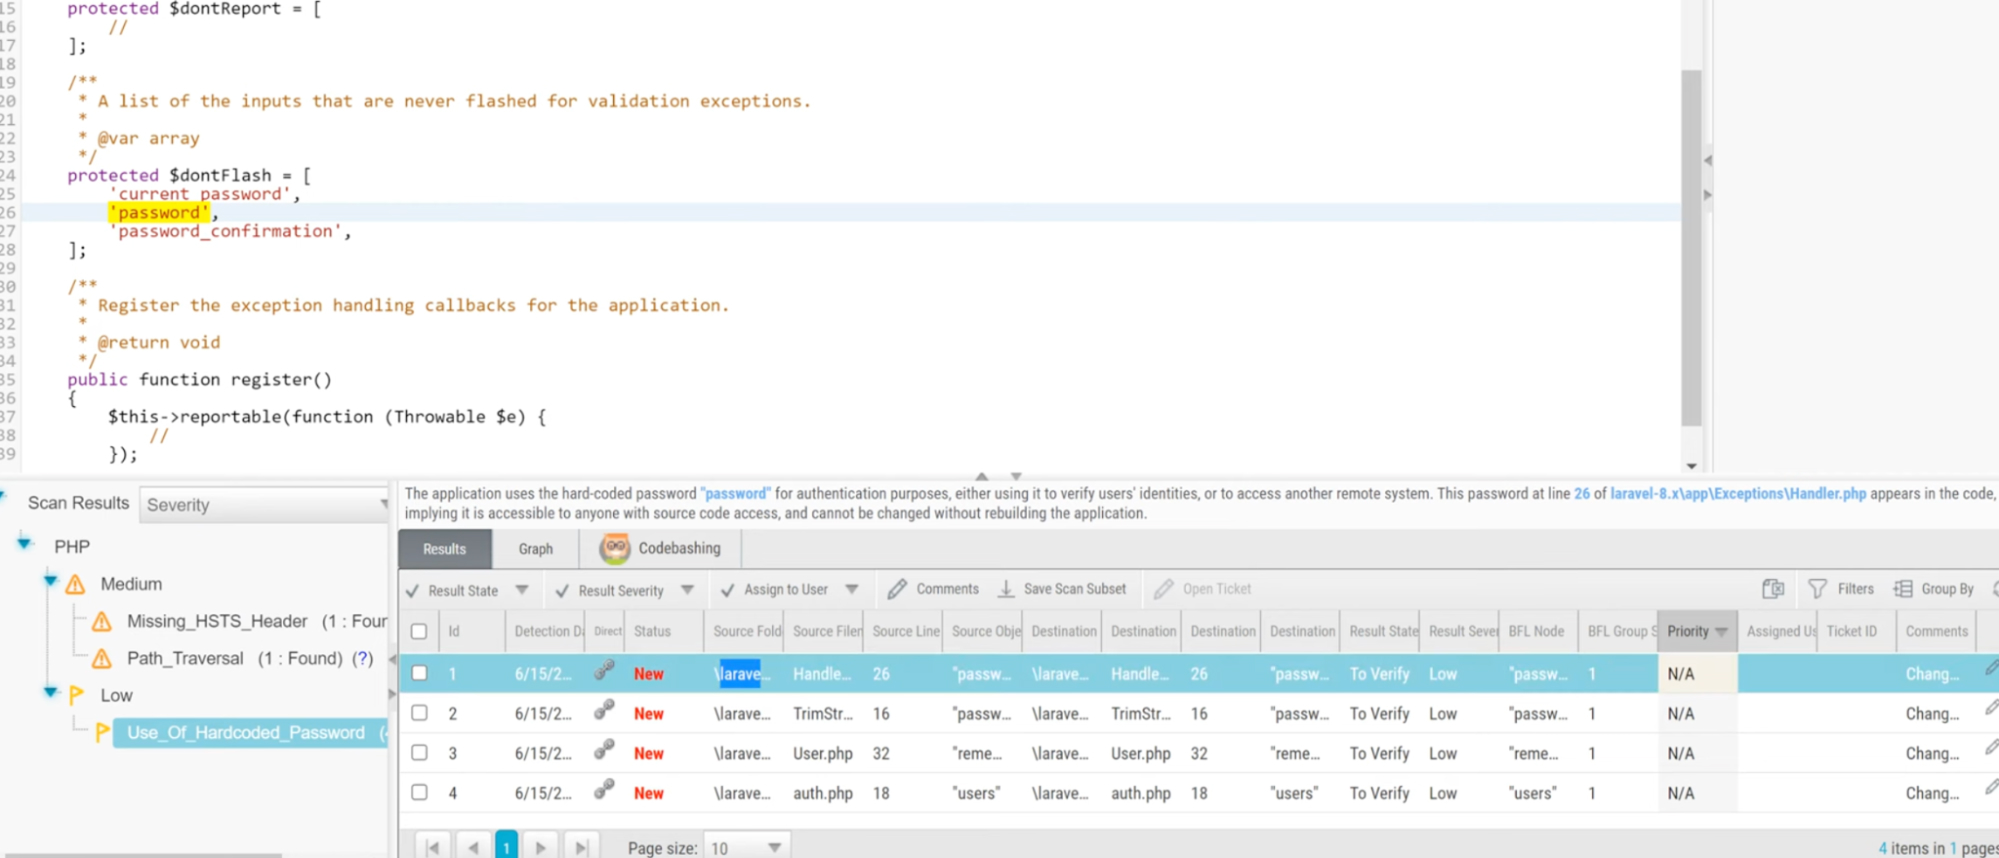The image size is (1999, 858).
Task: Click the Comments pencil icon in toolbar
Action: (x=897, y=589)
